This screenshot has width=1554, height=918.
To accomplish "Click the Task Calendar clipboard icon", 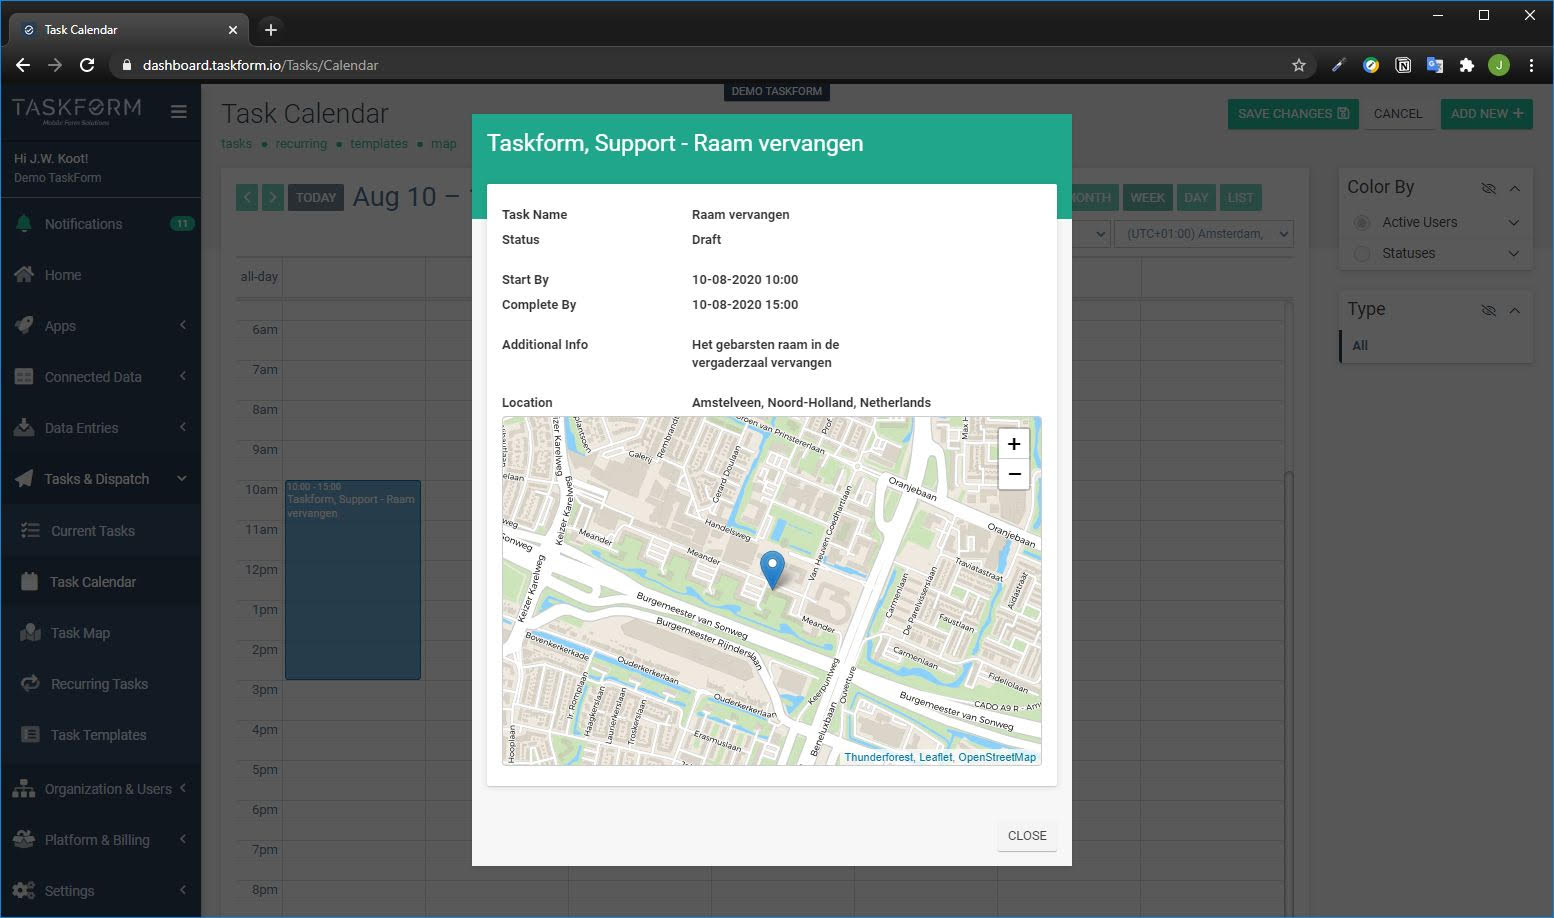I will coord(30,581).
